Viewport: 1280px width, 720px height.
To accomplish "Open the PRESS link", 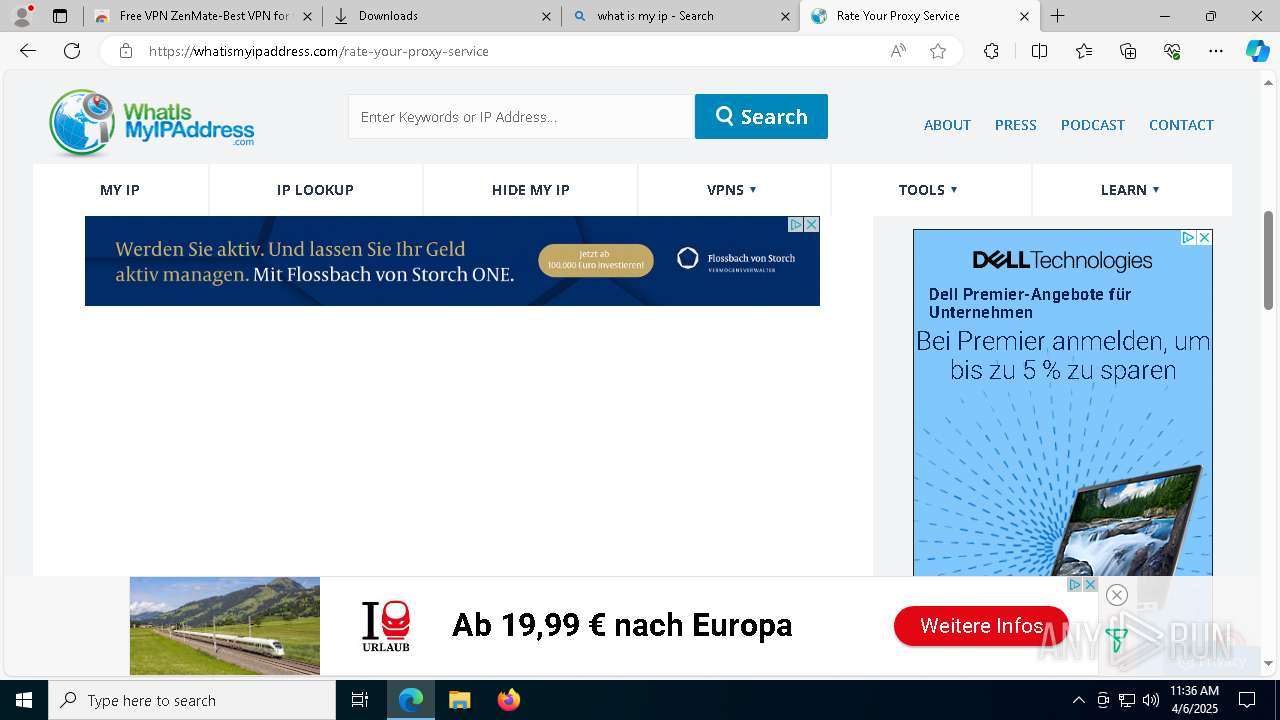I will (1015, 125).
